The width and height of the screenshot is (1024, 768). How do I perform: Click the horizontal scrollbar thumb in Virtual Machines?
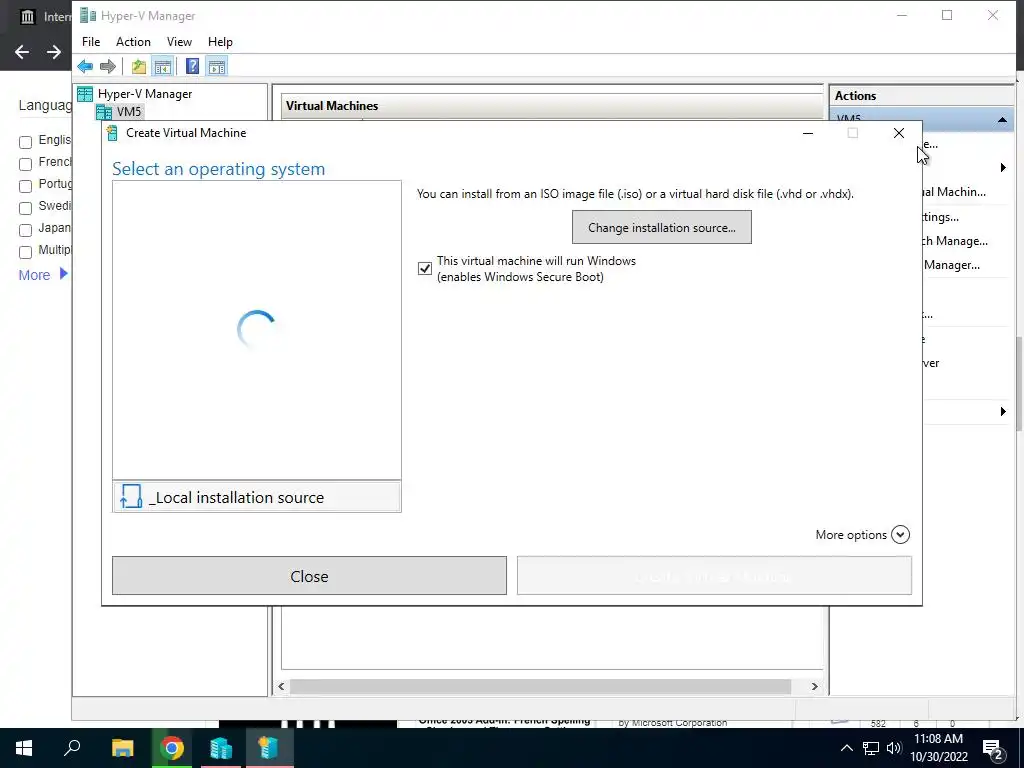tap(540, 686)
